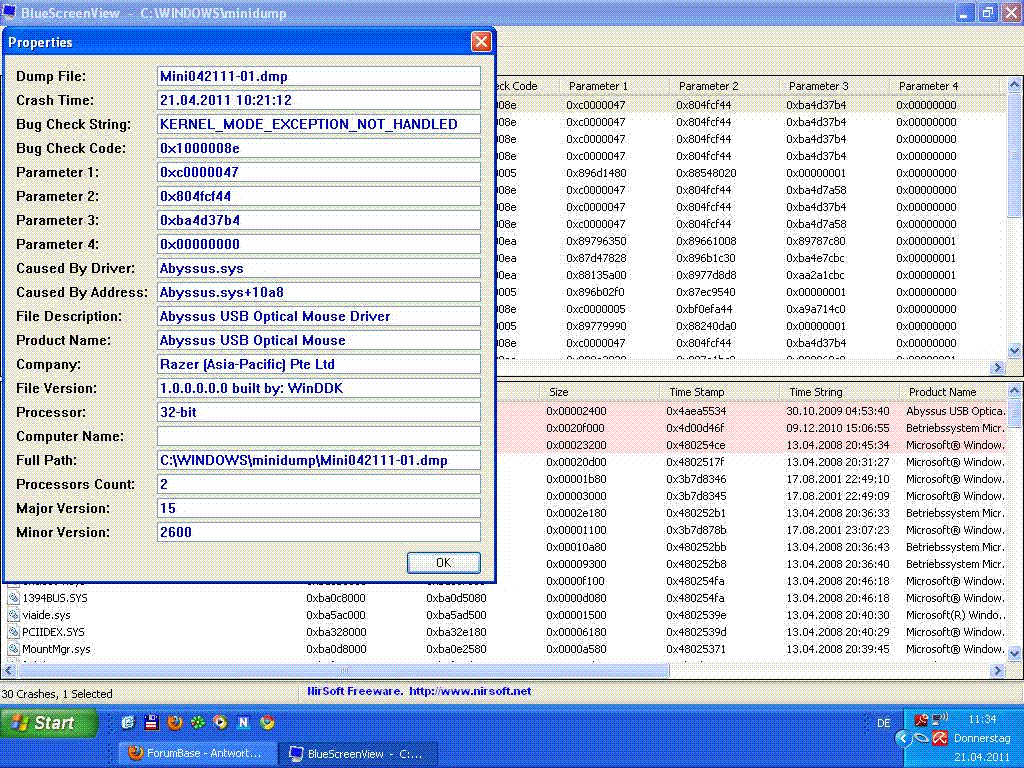Image resolution: width=1024 pixels, height=768 pixels.
Task: Click time string 30.10.2009 04:53:40
Action: coord(838,411)
